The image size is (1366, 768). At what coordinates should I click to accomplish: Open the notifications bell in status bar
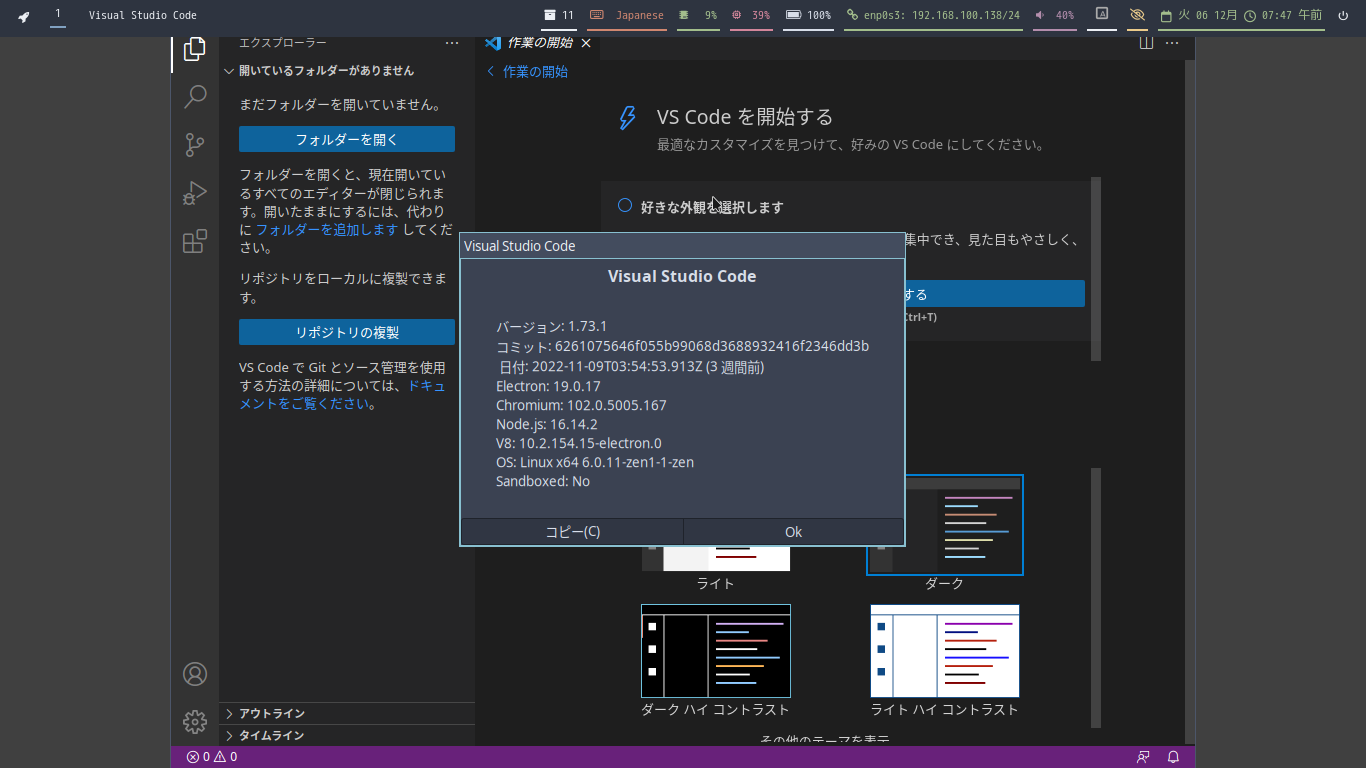click(1174, 757)
